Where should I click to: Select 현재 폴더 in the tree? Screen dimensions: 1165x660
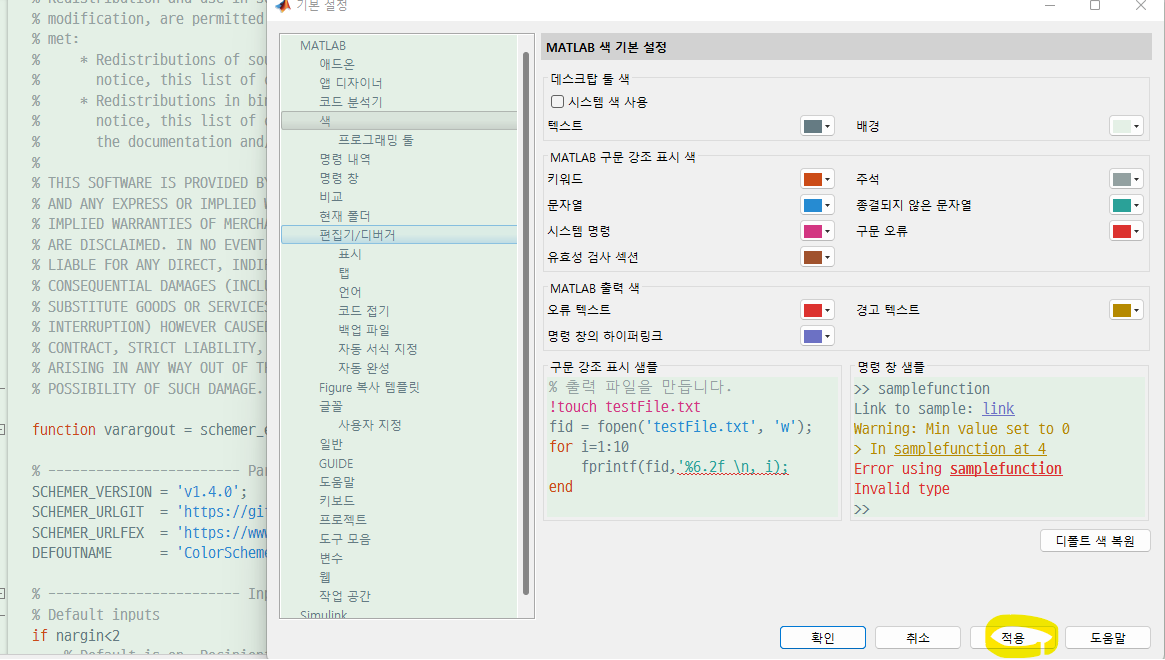pos(345,216)
